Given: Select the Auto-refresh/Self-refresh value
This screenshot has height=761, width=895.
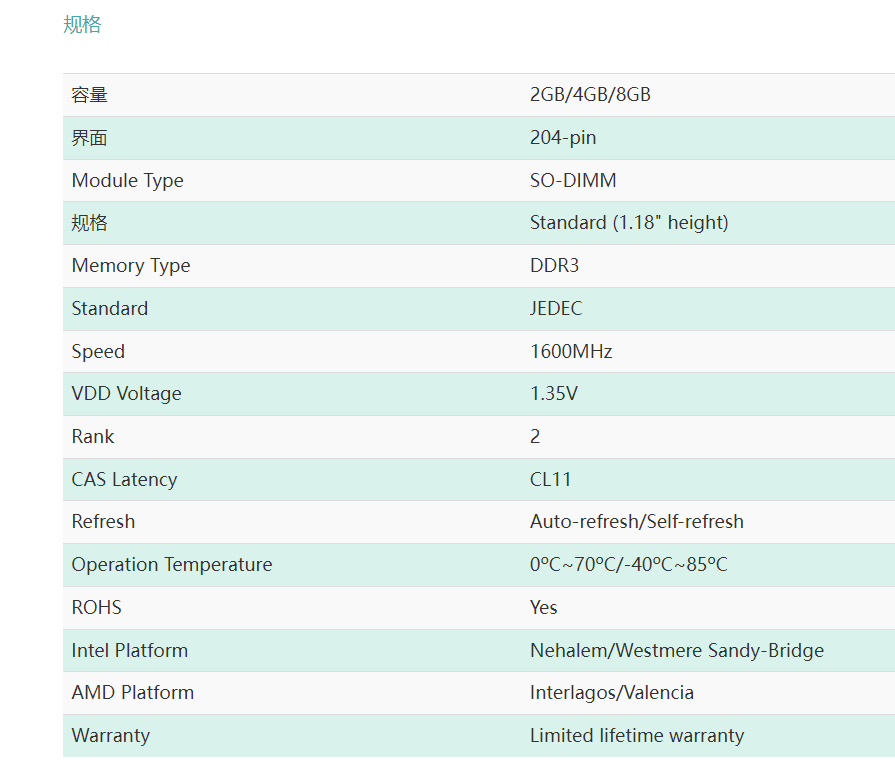Looking at the screenshot, I should coord(636,521).
